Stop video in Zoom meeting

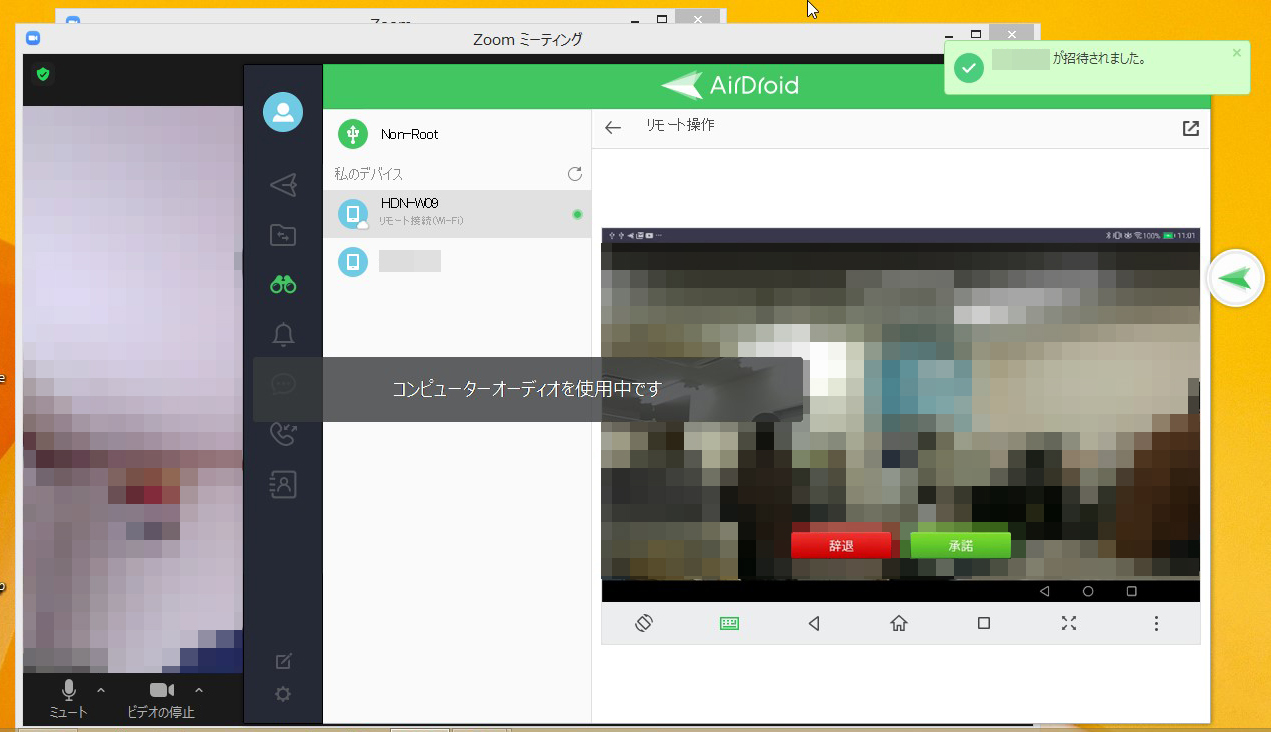(161, 700)
